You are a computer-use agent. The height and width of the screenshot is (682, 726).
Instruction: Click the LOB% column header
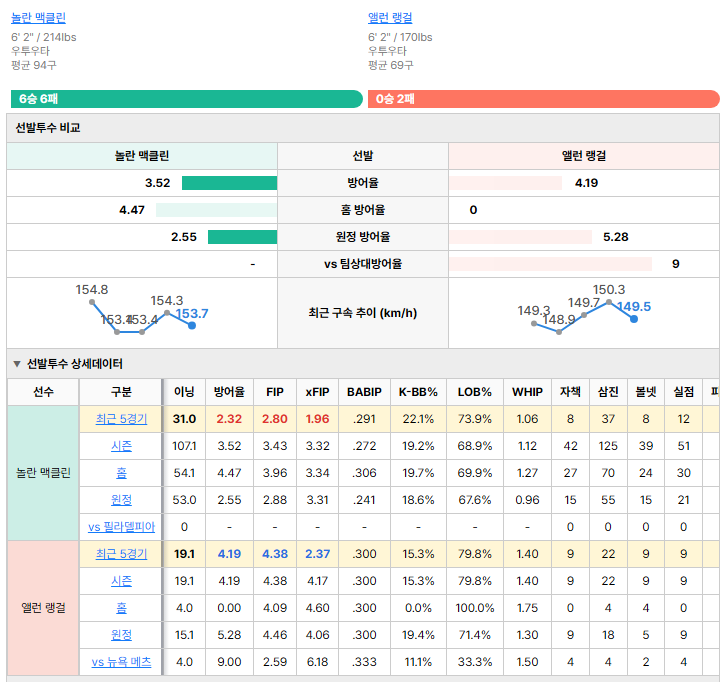(475, 392)
